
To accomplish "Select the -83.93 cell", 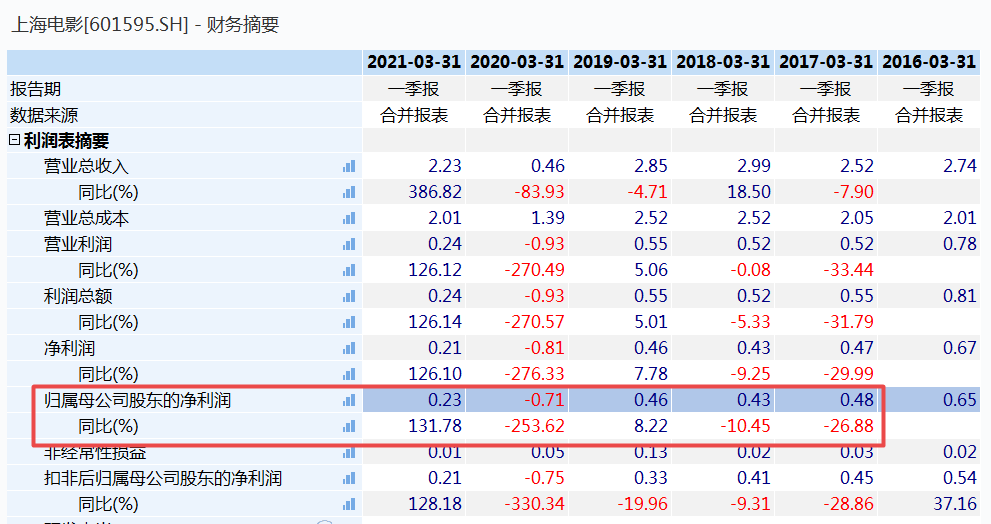I will point(517,192).
